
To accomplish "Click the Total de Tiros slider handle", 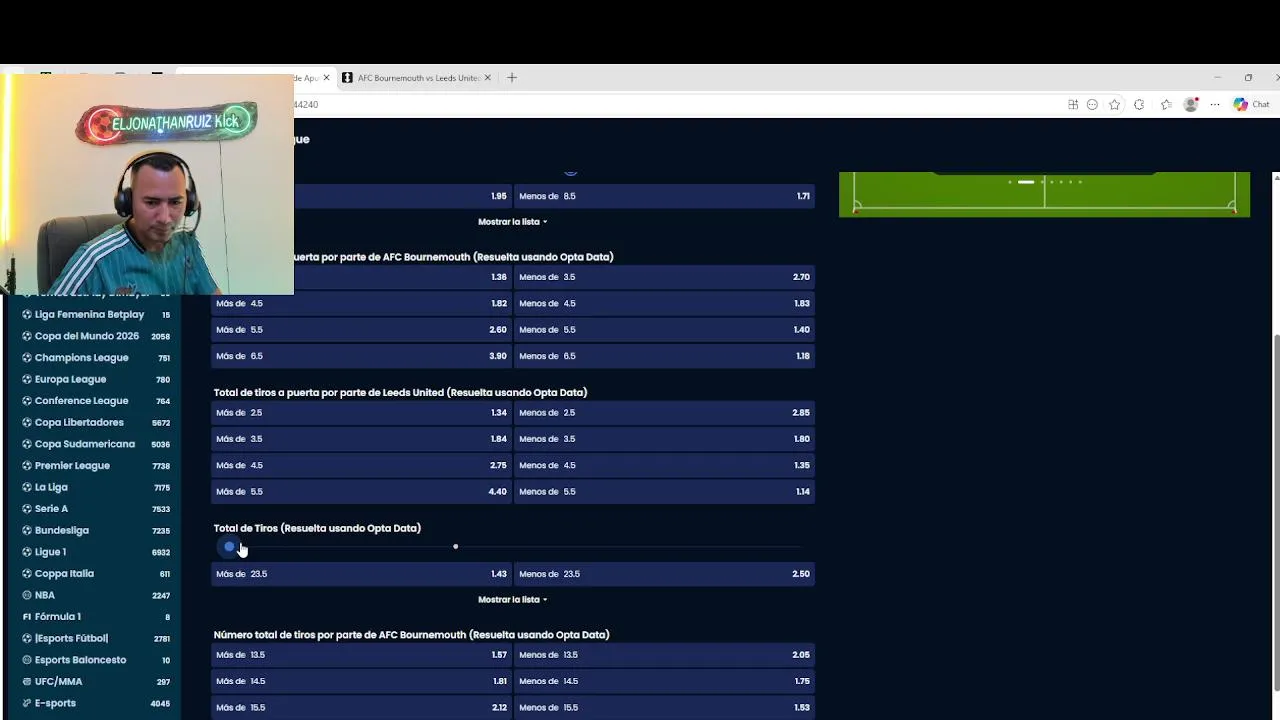I will 230,547.
